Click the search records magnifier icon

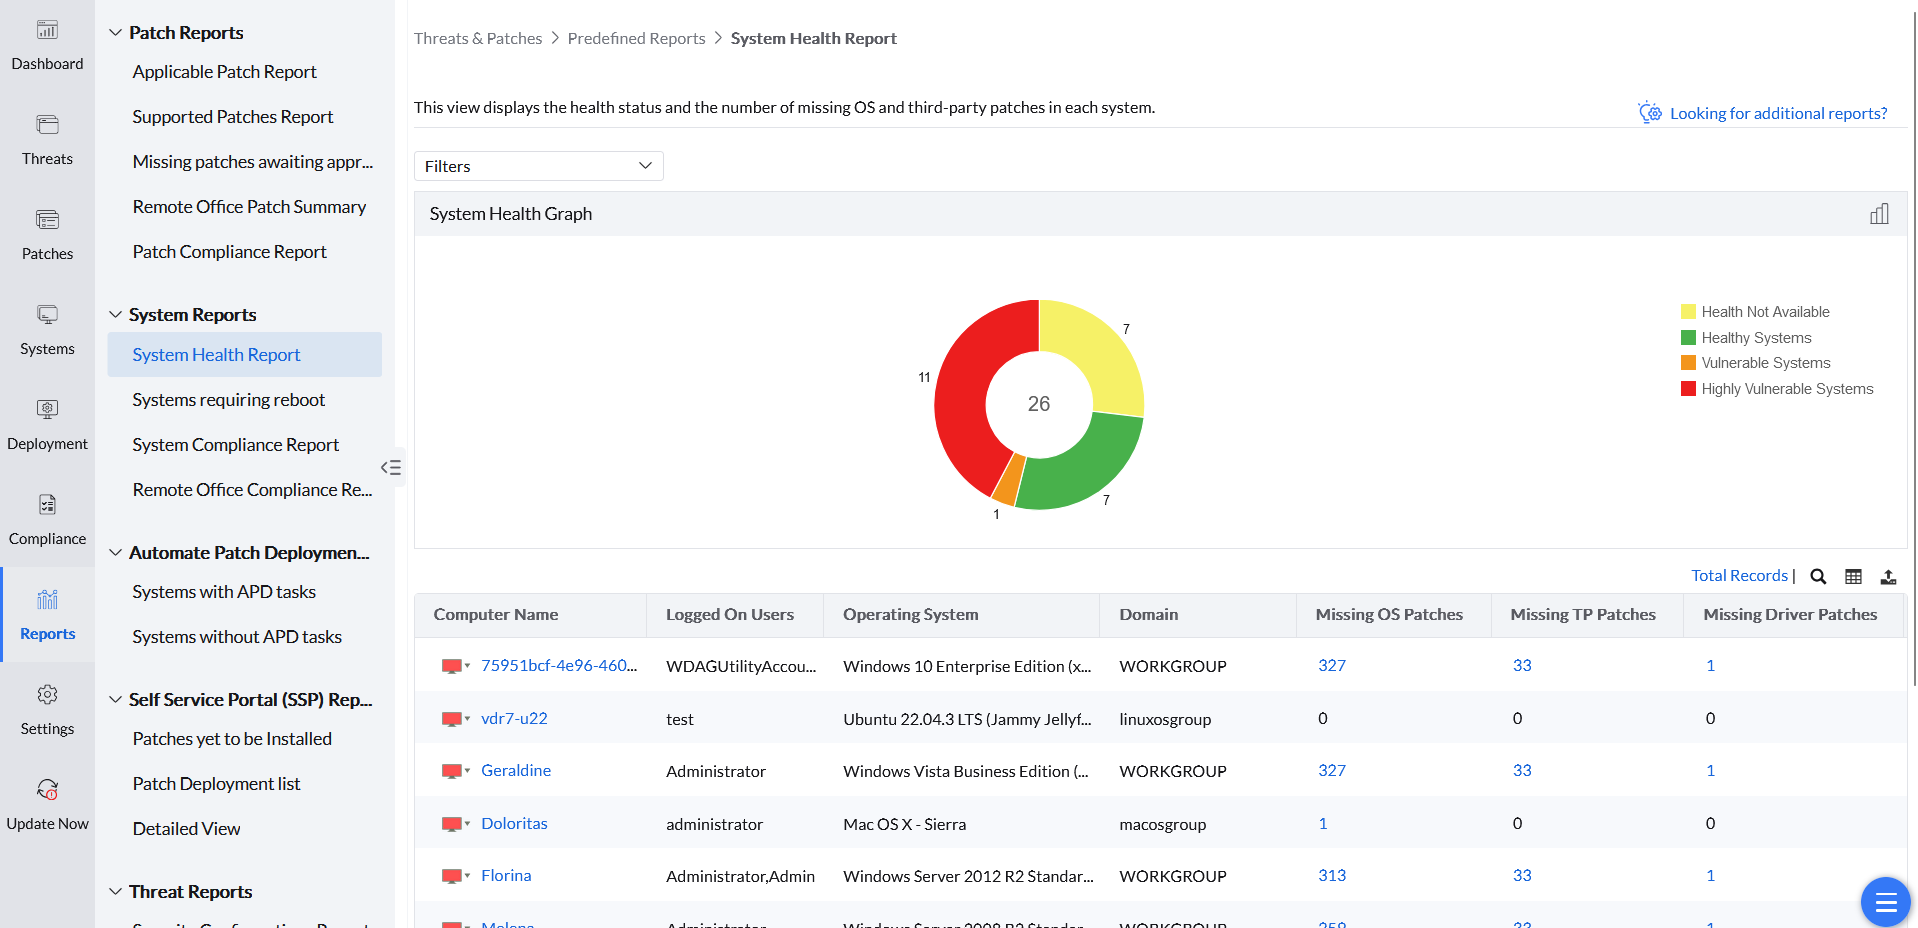point(1818,577)
